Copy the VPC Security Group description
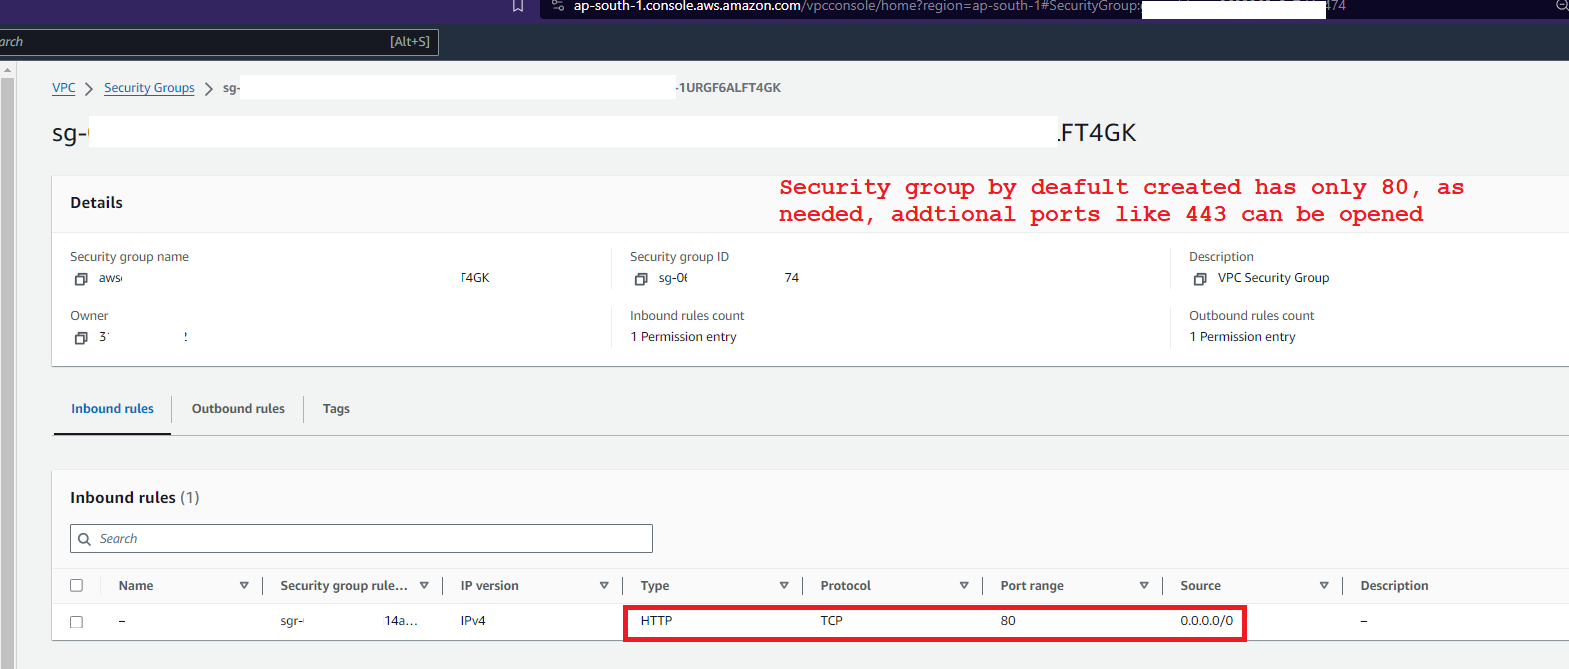1569x669 pixels. click(x=1200, y=279)
